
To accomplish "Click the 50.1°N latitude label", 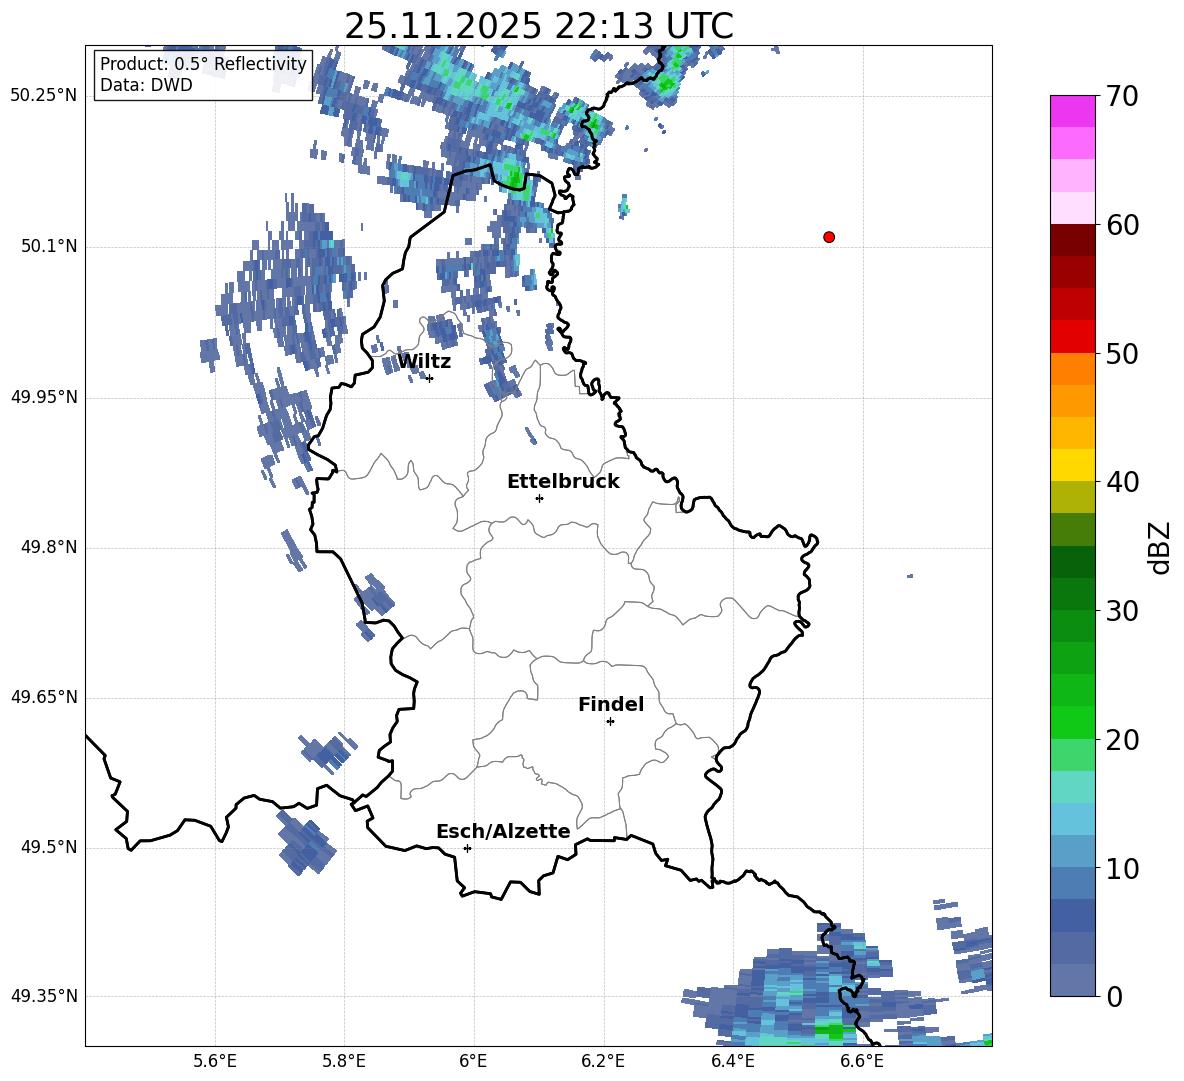I will click(49, 247).
